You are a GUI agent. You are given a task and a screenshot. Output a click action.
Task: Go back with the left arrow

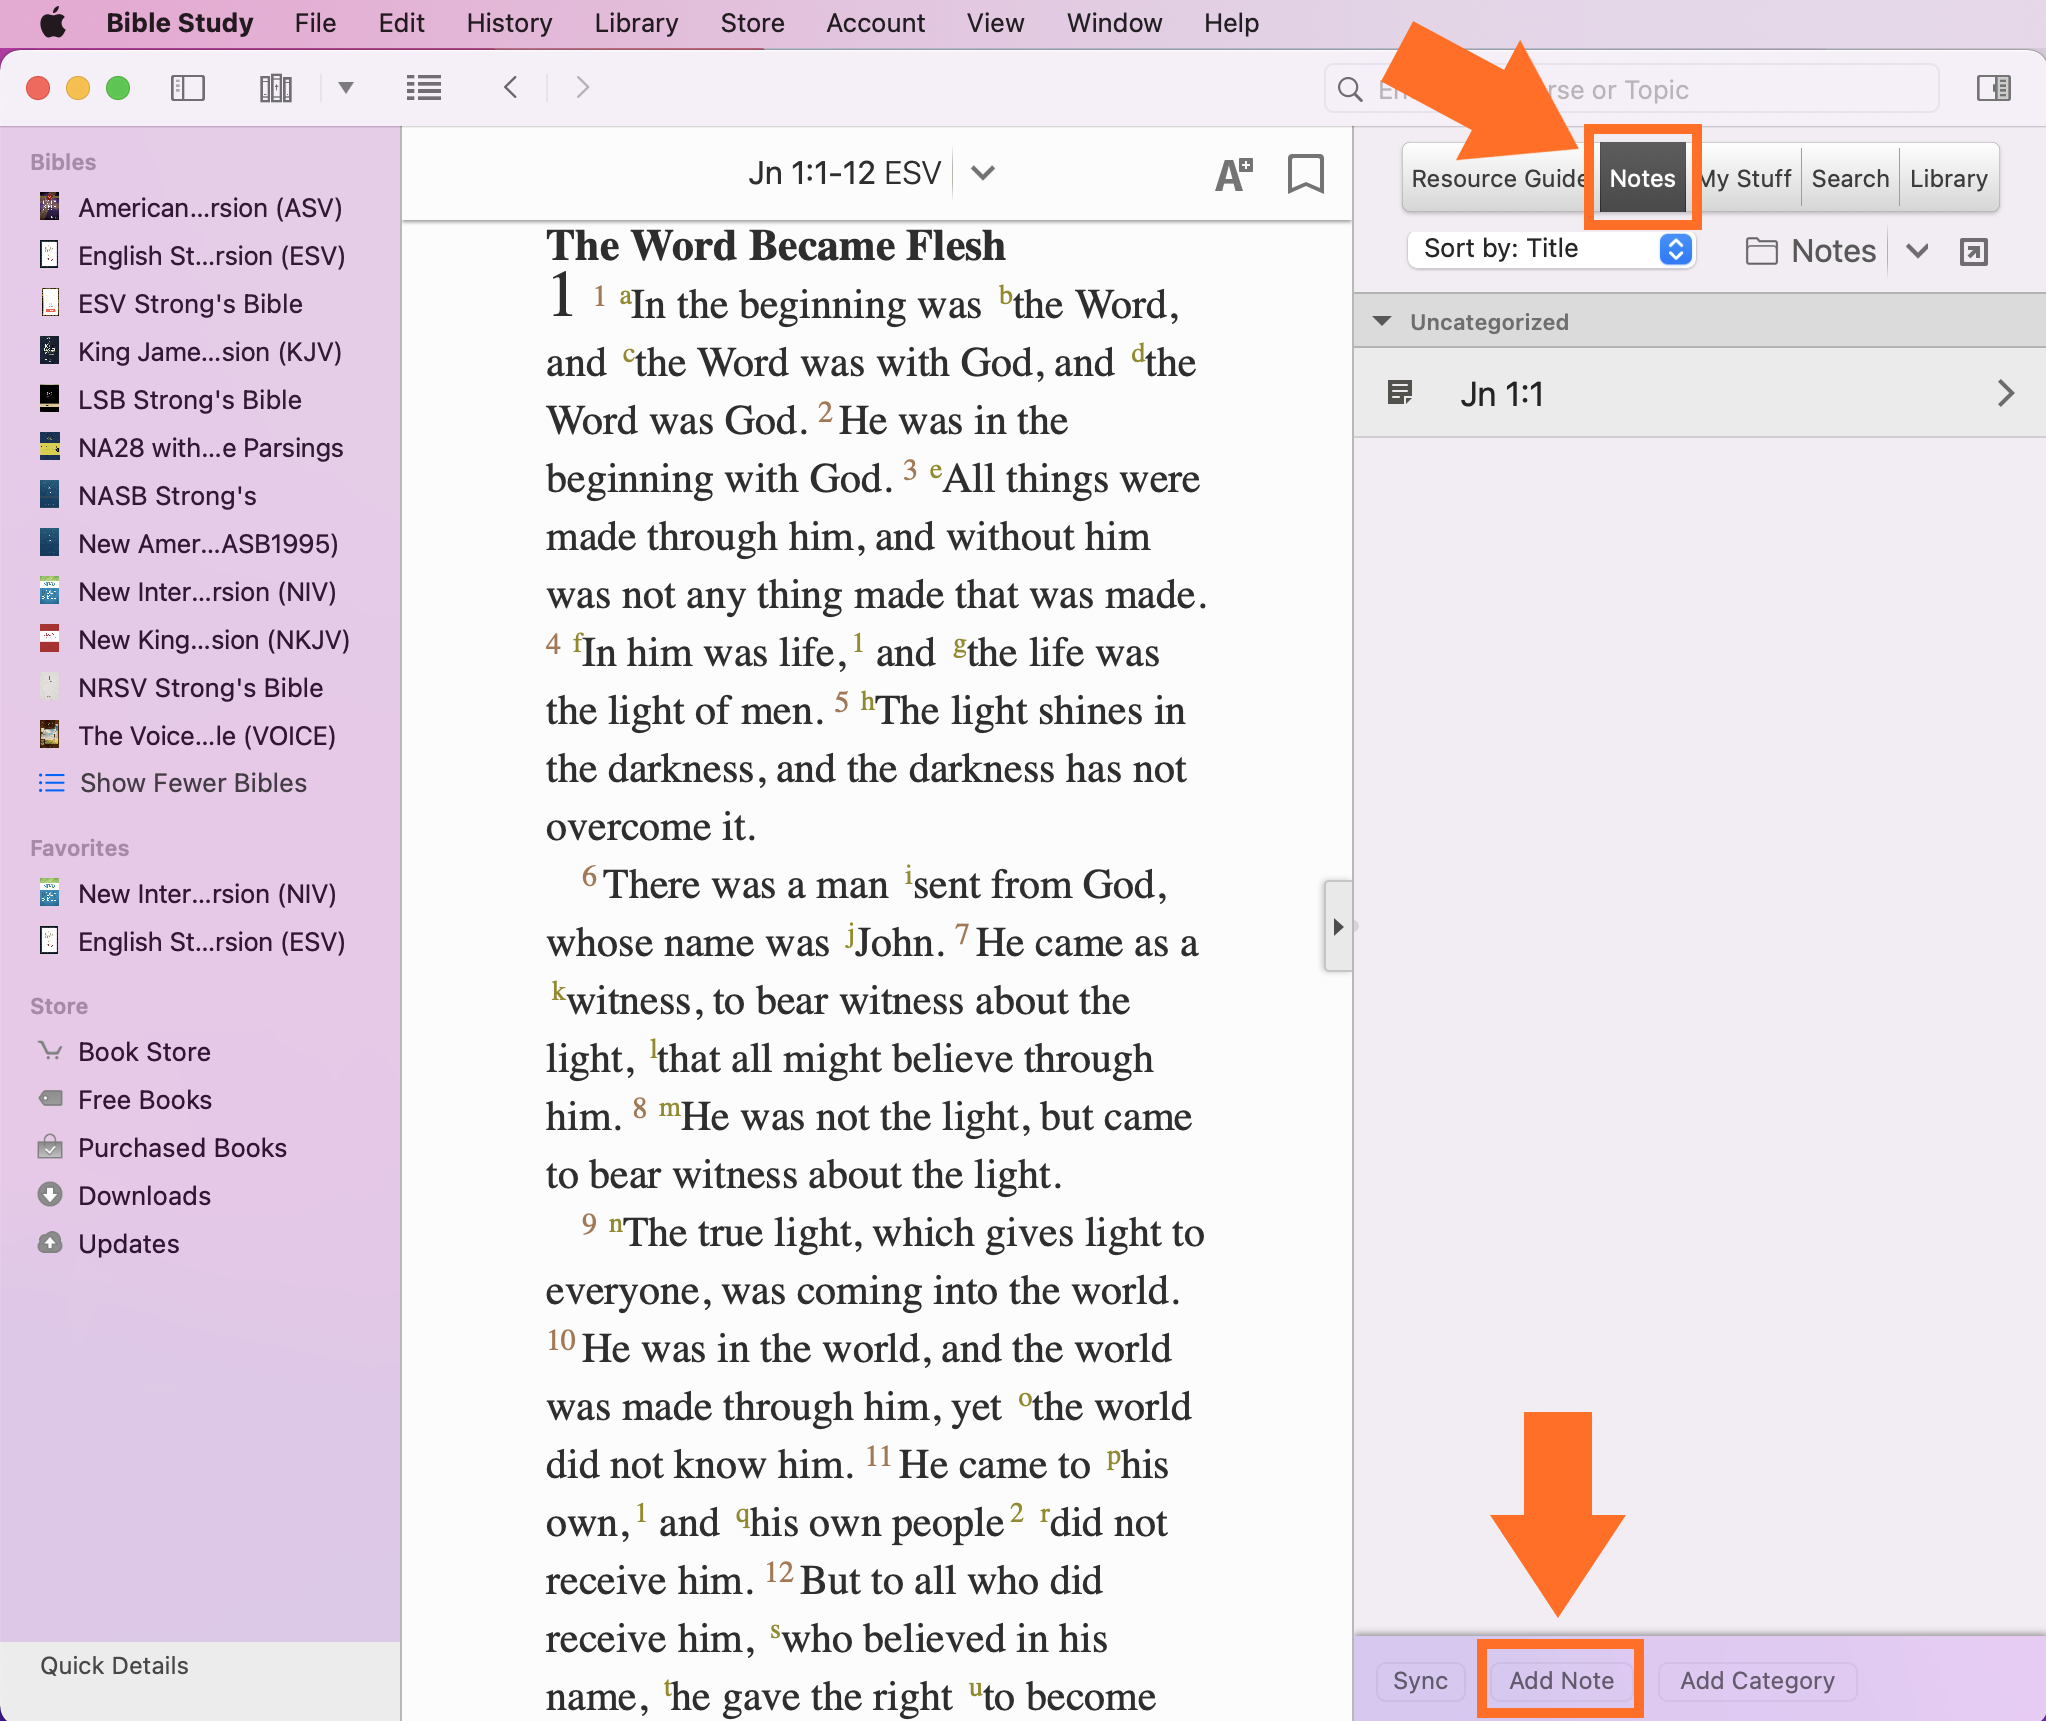pyautogui.click(x=511, y=88)
